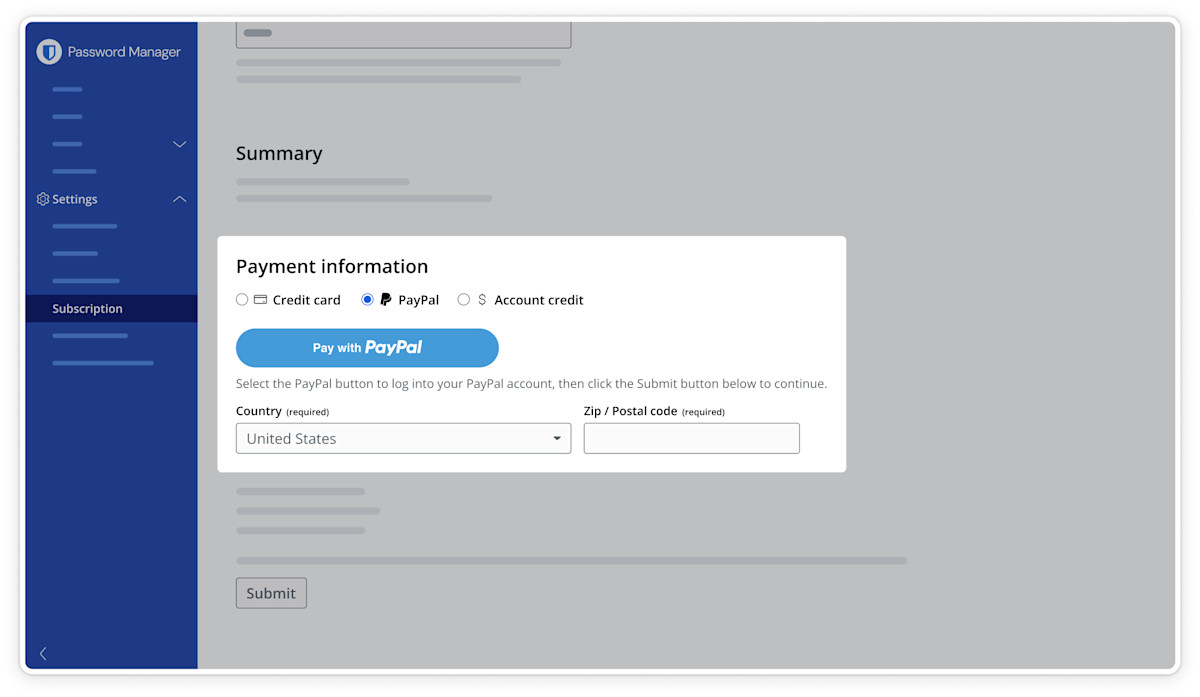This screenshot has width=1200, height=697.
Task: Click the Zip / Postal code field
Action: pos(691,438)
